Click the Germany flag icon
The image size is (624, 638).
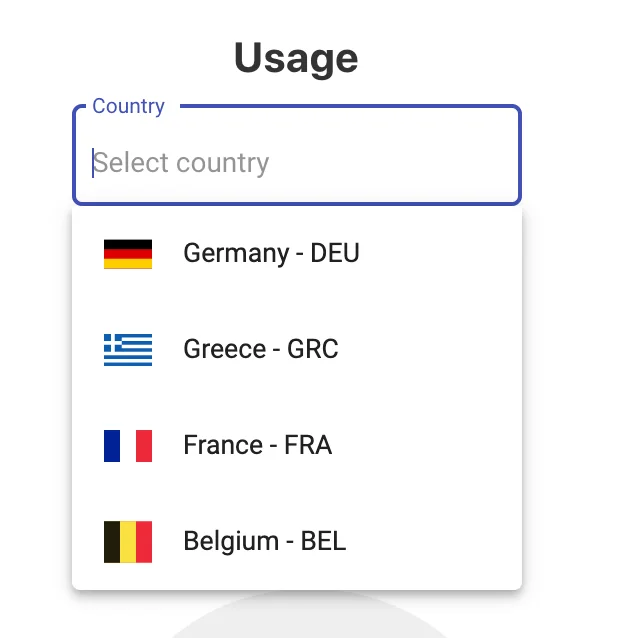(x=128, y=254)
